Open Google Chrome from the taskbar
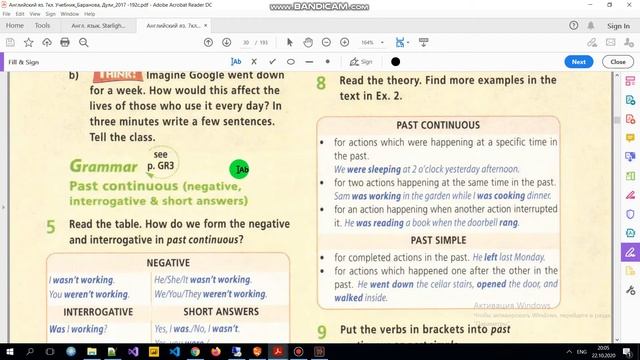Viewport: 640px width, 360px height. 195,351
